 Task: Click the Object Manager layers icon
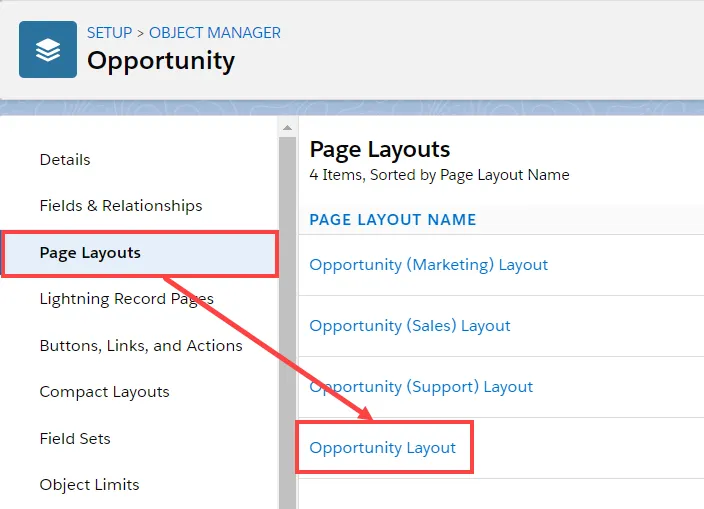point(48,49)
